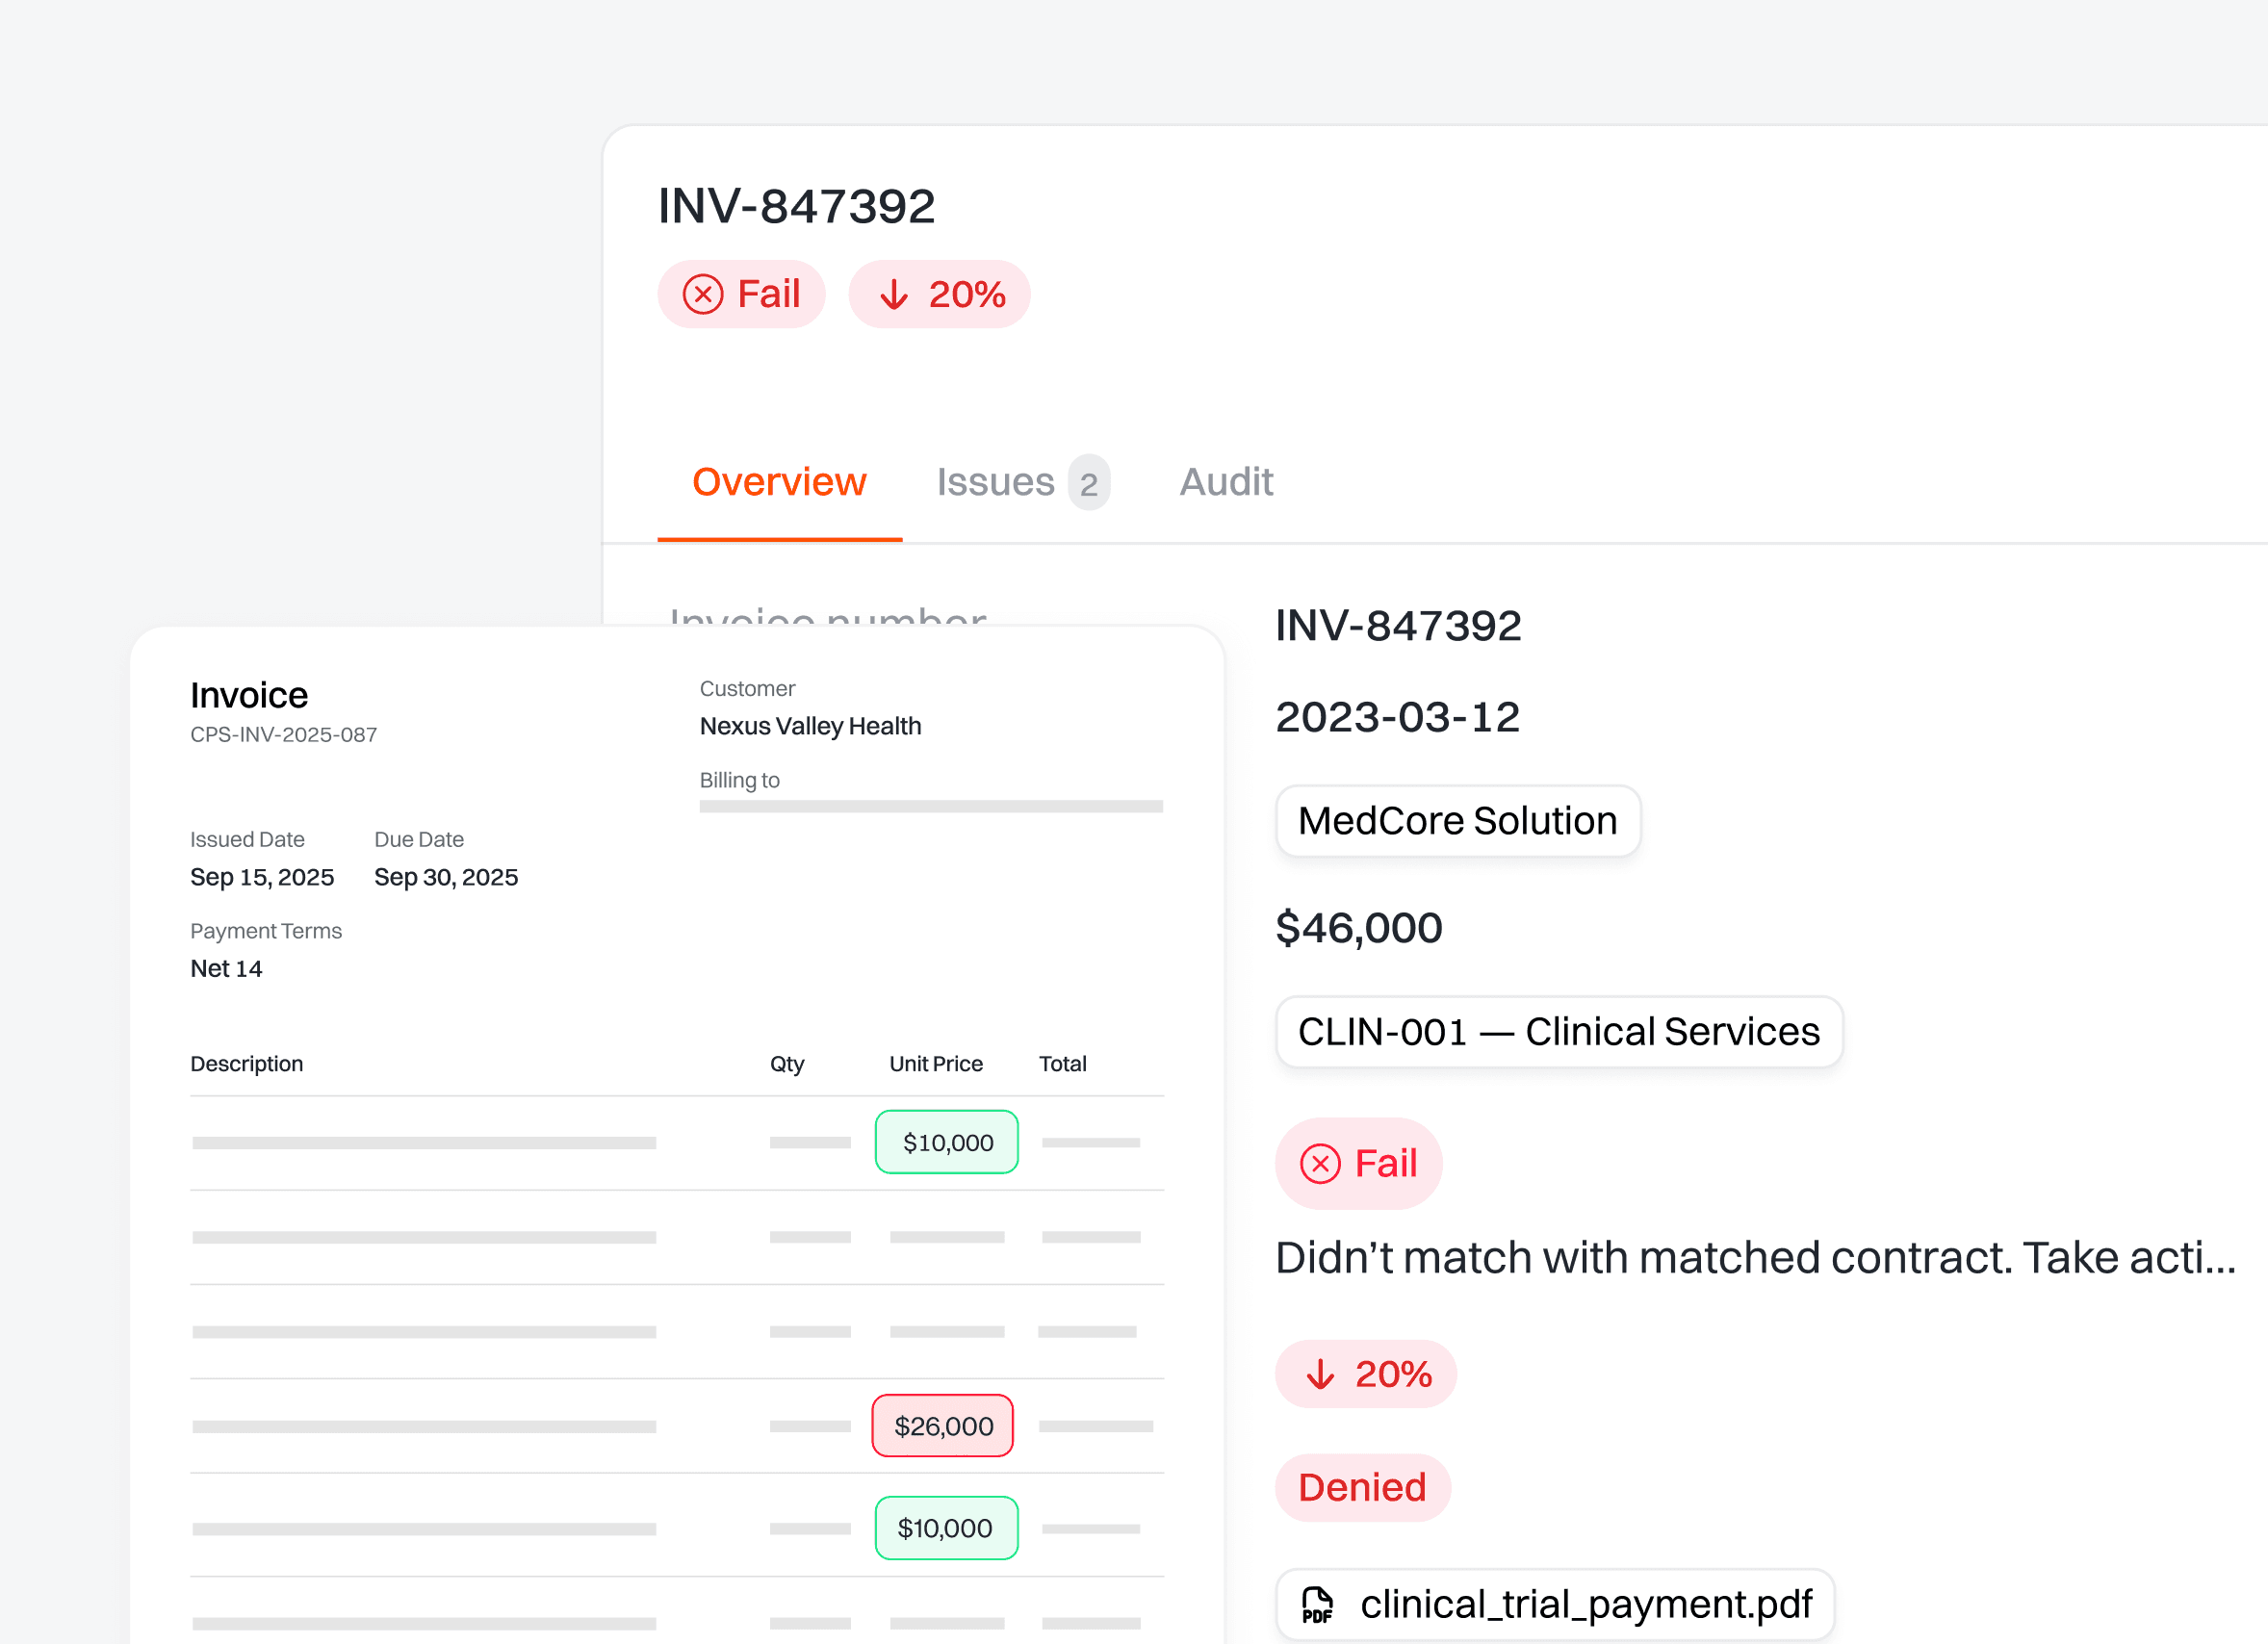Click the PDF file icon
Viewport: 2268px width, 1644px height.
[1317, 1605]
